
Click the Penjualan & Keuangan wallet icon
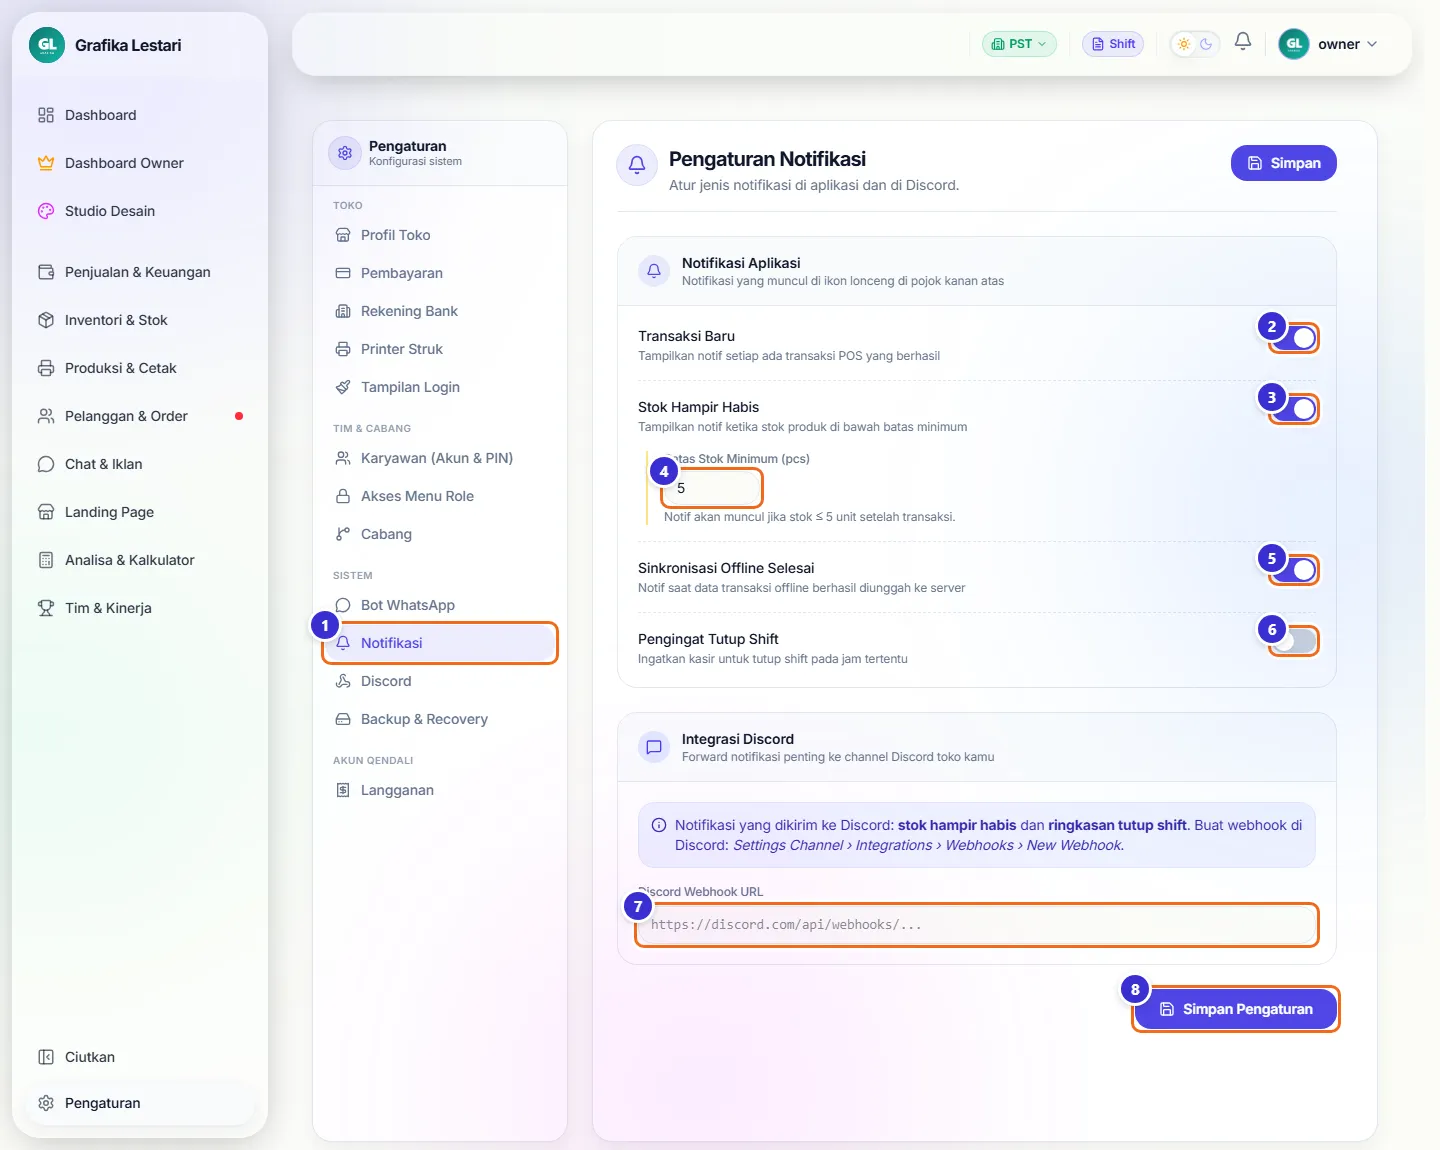(x=46, y=272)
